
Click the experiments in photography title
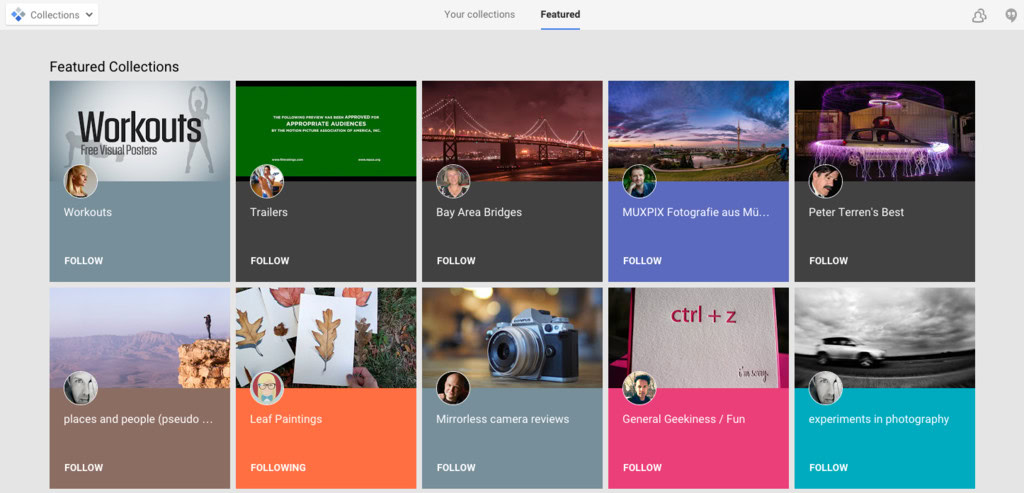878,419
